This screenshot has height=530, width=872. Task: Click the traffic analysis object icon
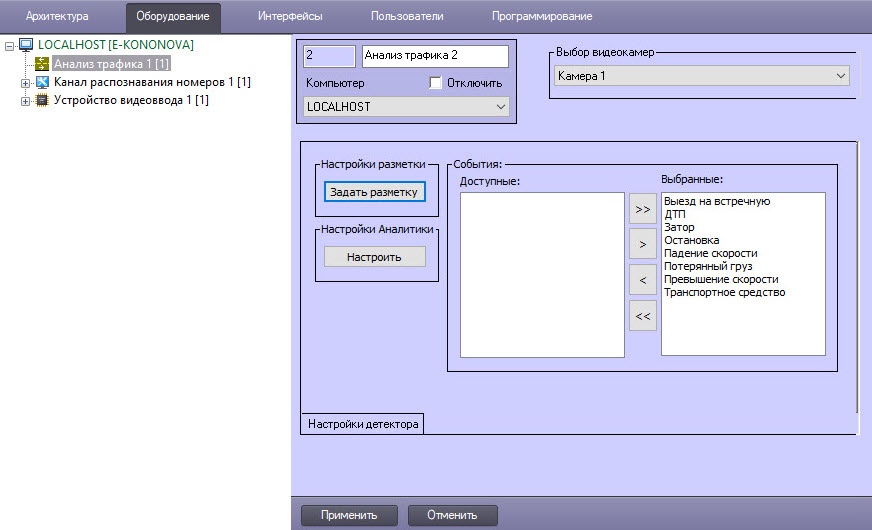(x=42, y=64)
